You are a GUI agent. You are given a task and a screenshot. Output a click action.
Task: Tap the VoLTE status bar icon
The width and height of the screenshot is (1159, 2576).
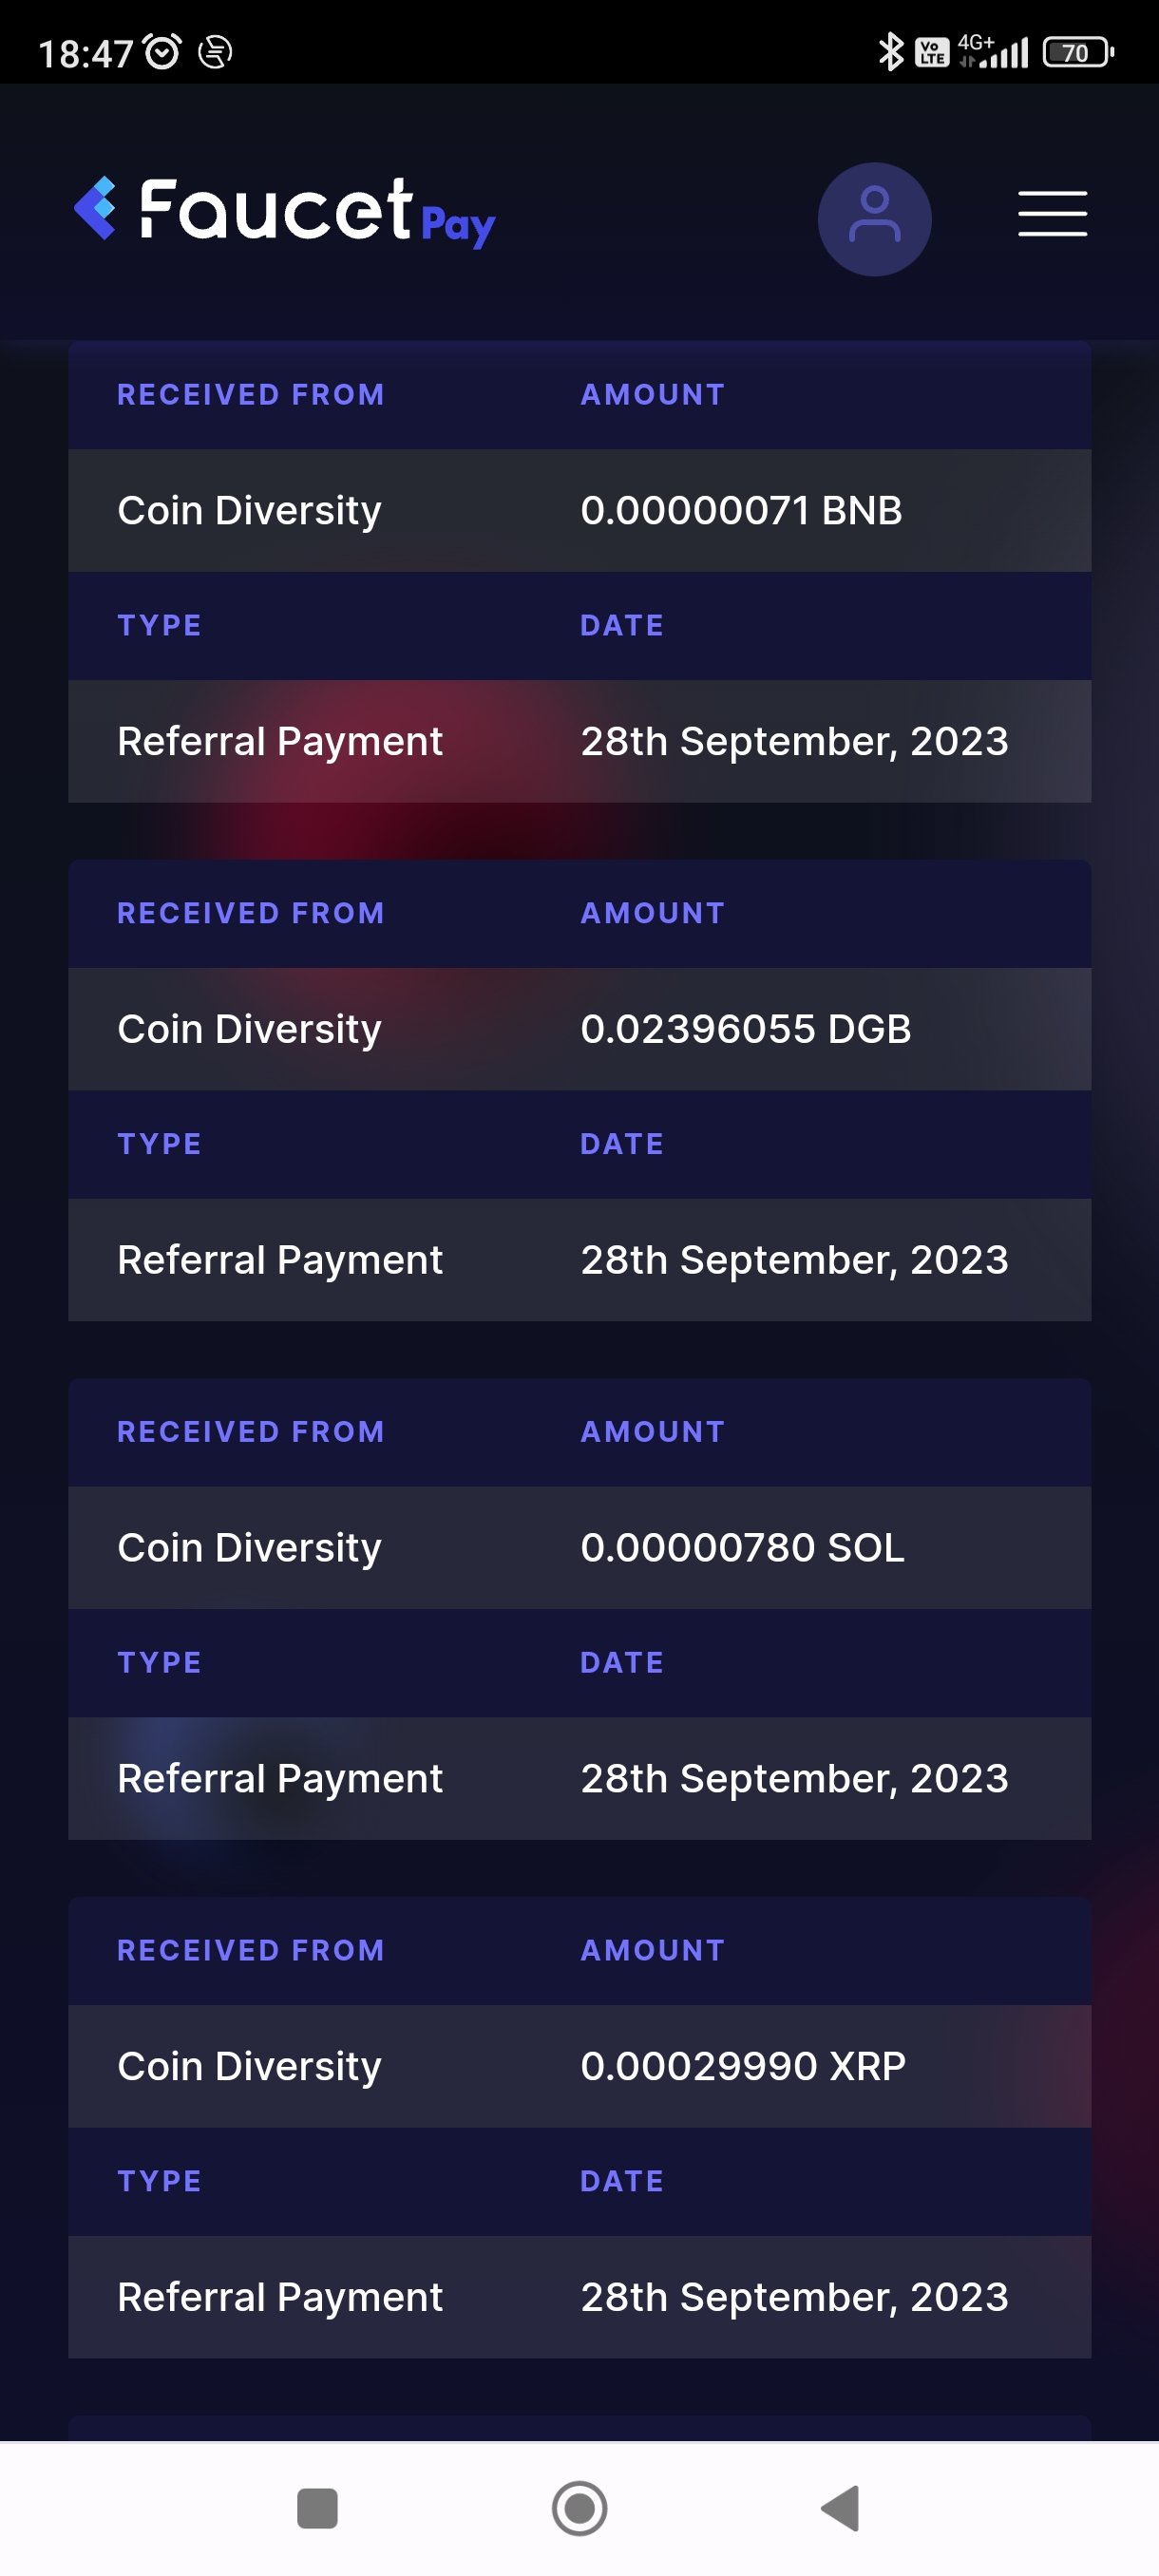(932, 52)
